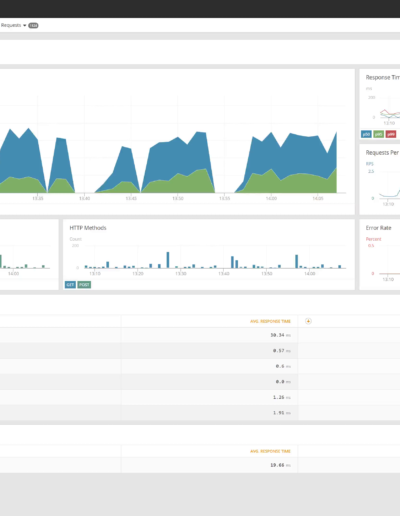Toggle the p95 response time series
Image resolution: width=400 pixels, height=516 pixels.
click(378, 134)
